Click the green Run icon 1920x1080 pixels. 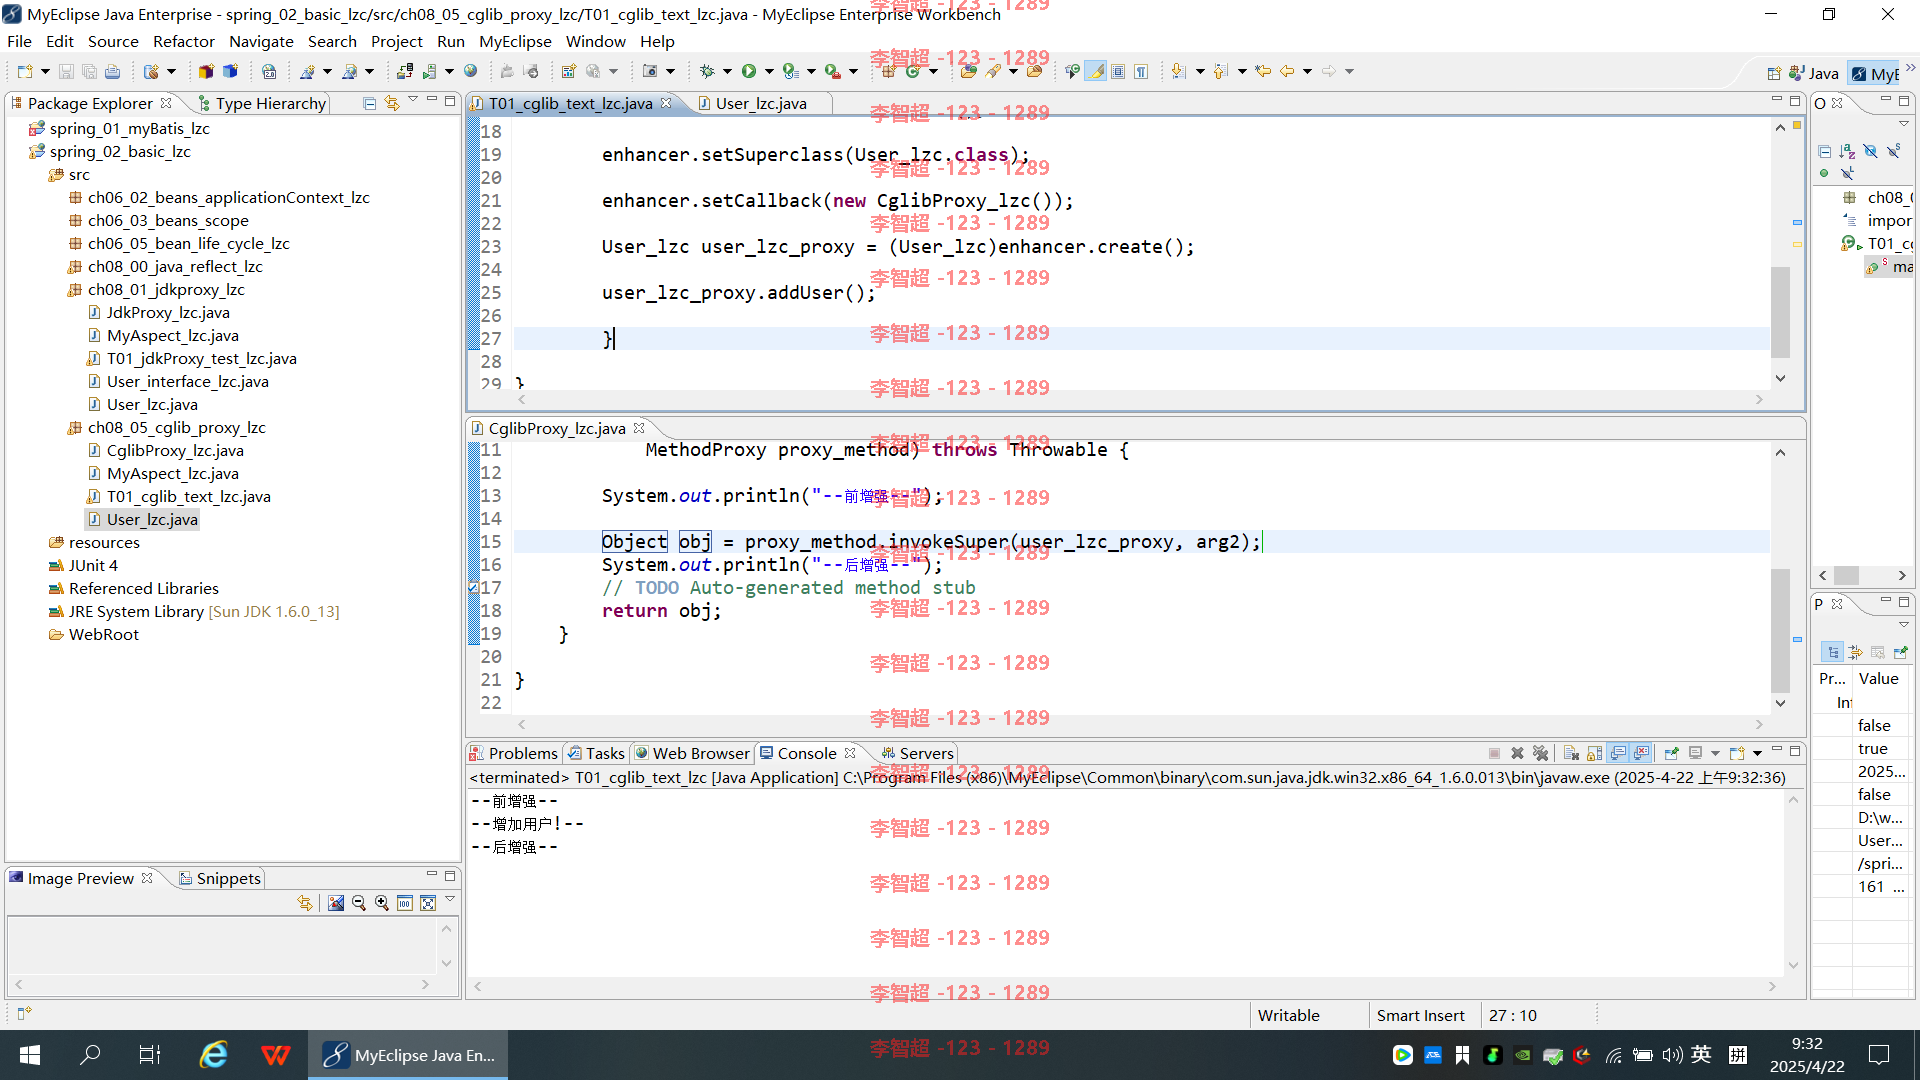(x=748, y=71)
